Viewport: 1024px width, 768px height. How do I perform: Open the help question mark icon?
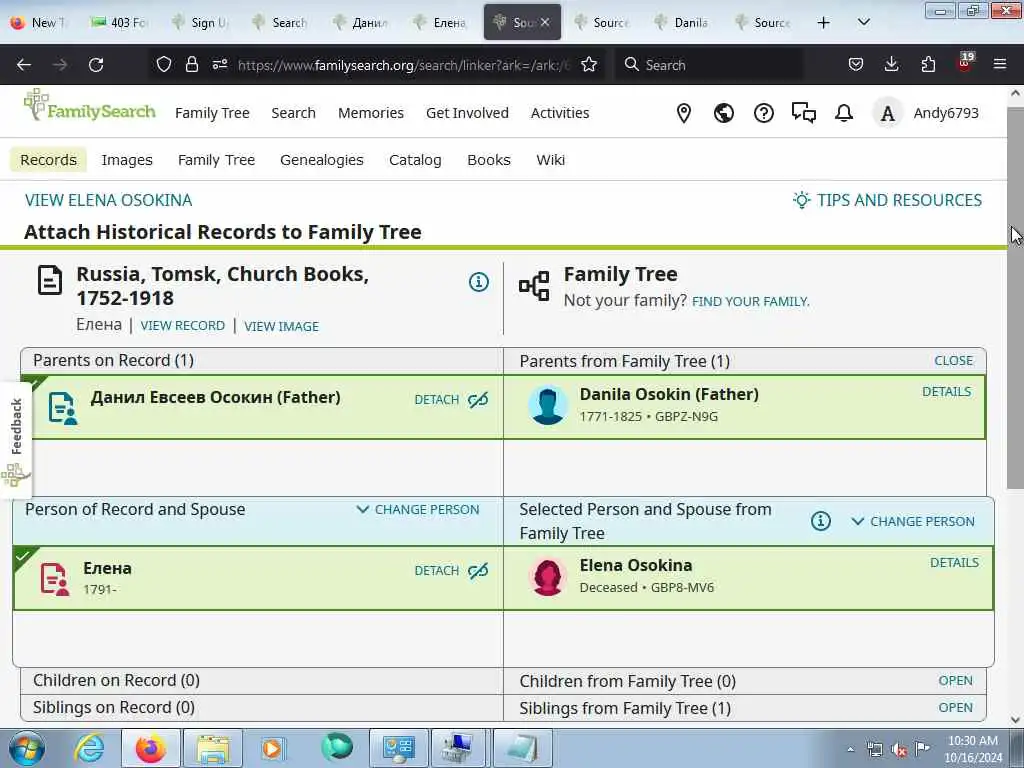click(763, 113)
